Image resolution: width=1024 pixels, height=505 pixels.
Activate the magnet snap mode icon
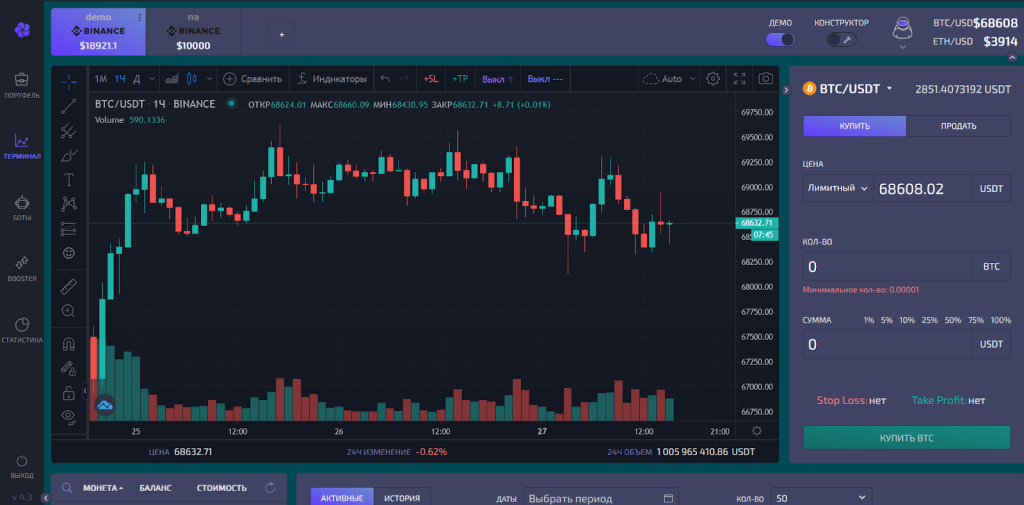click(68, 343)
